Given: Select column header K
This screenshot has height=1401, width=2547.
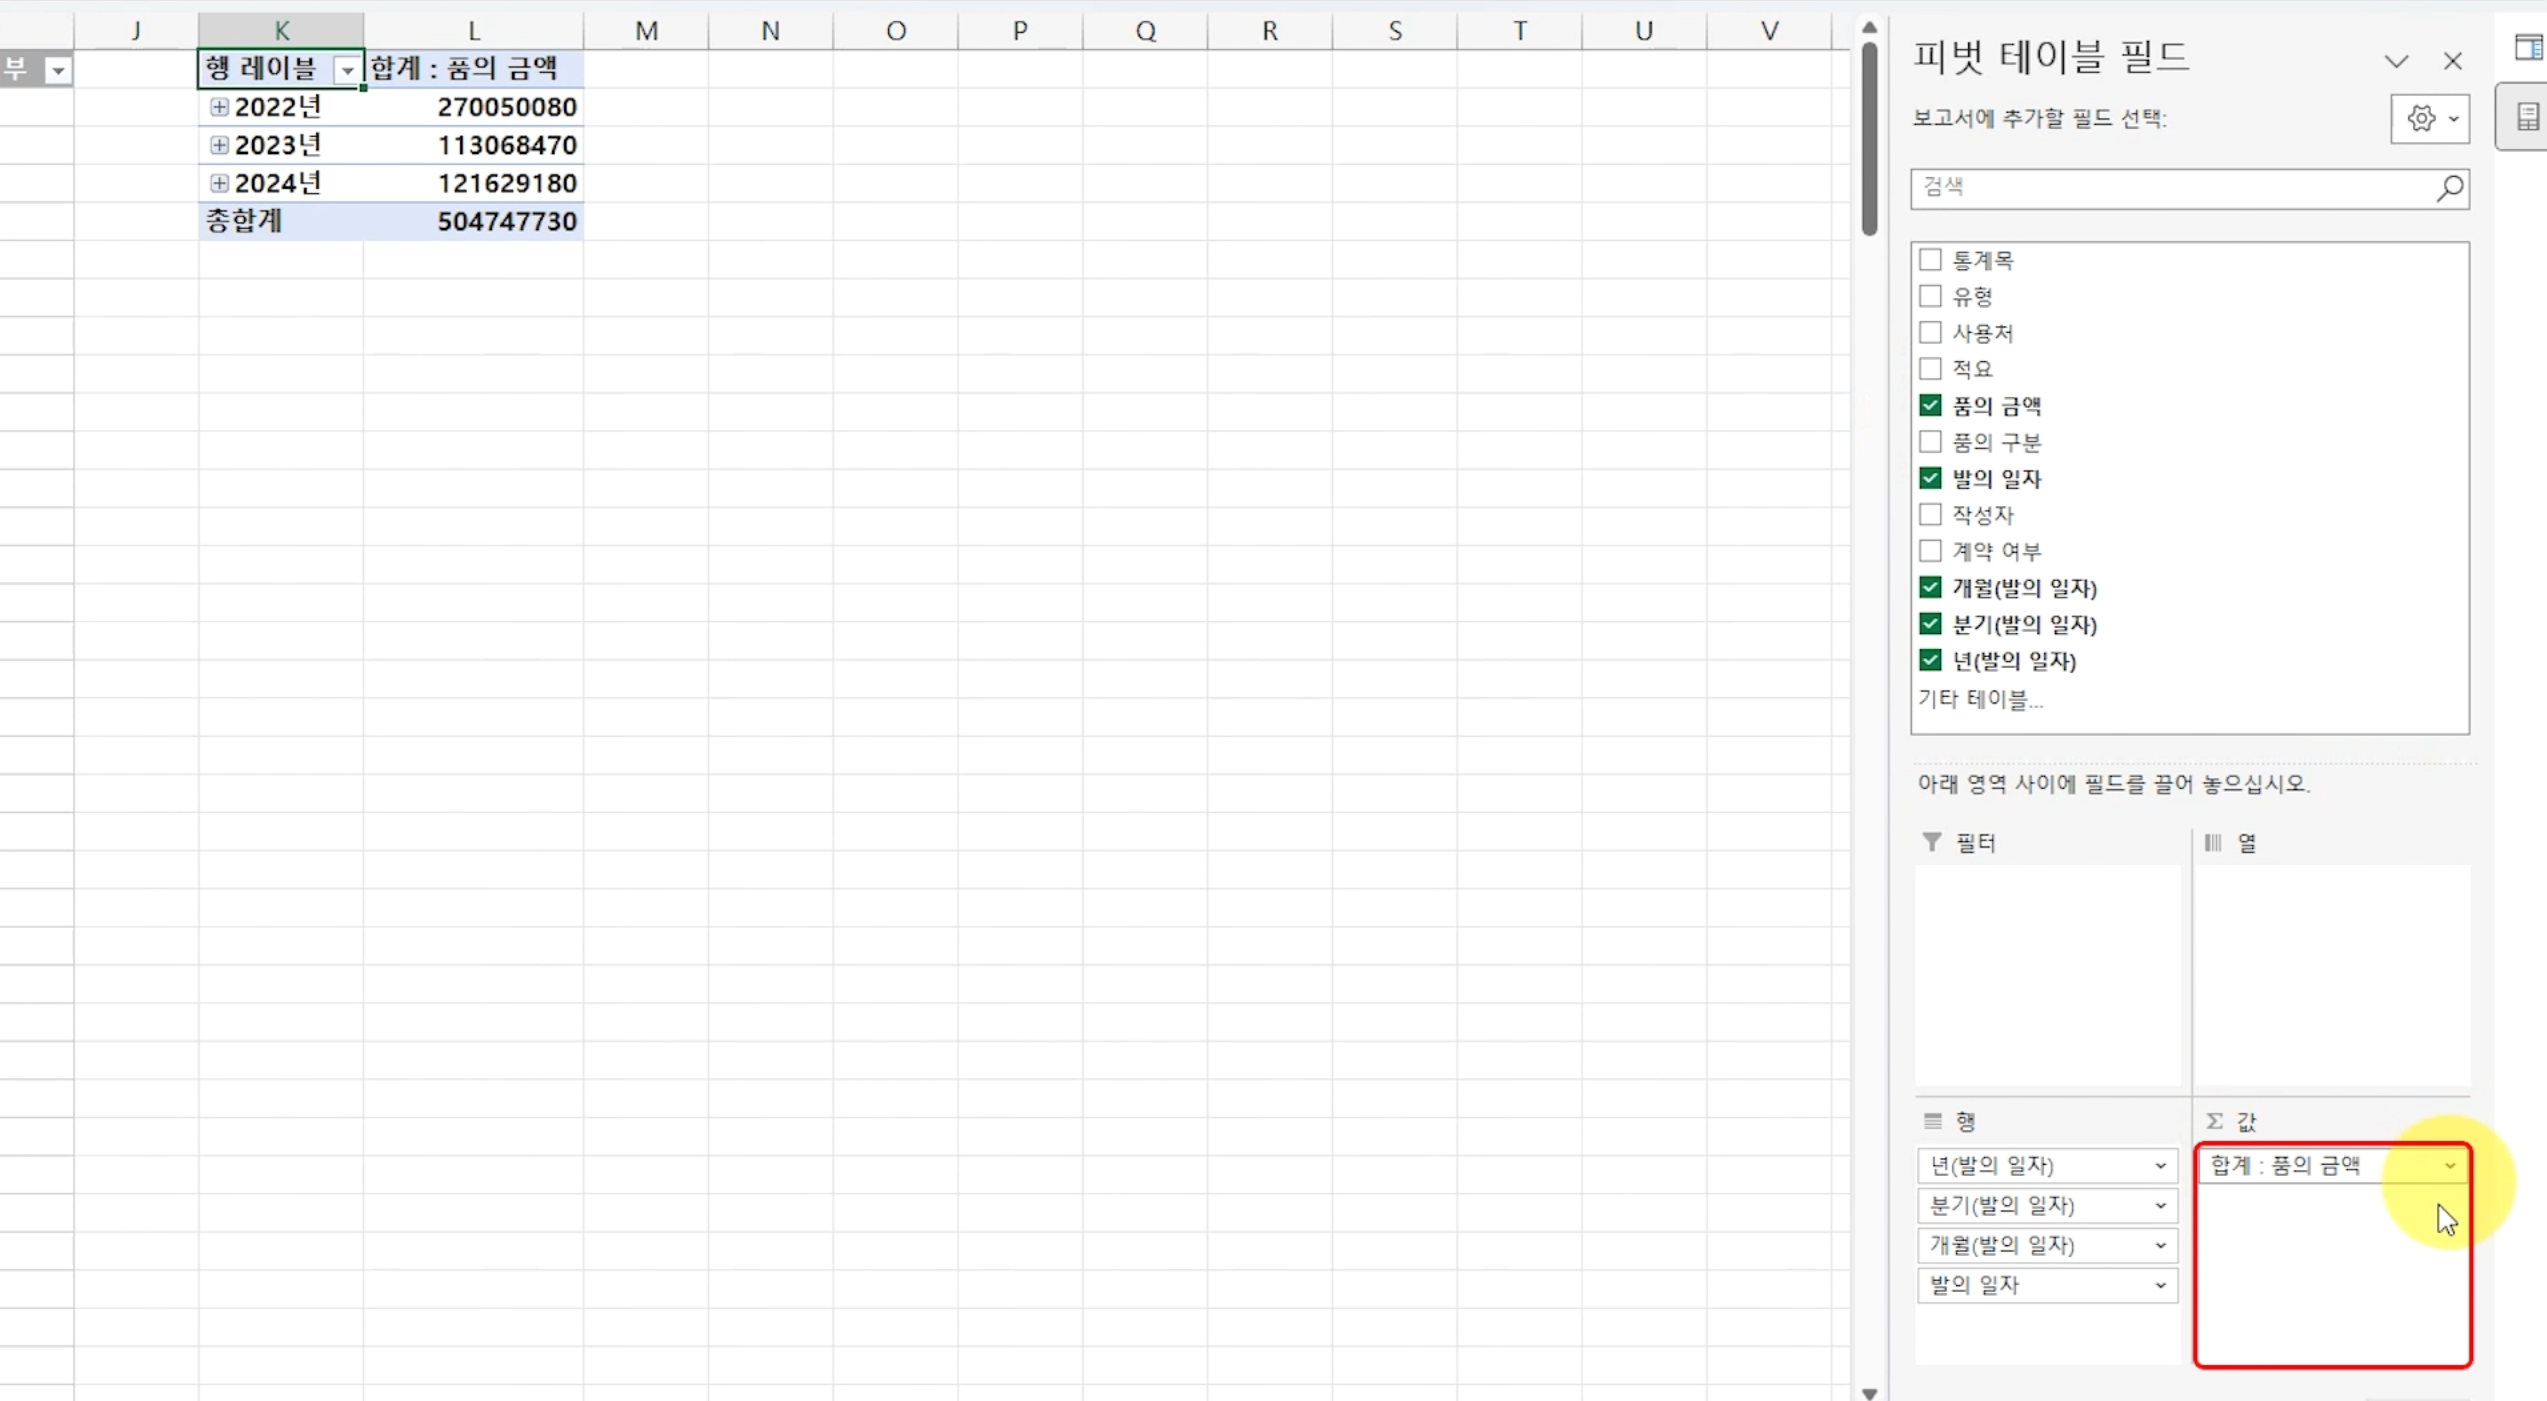Looking at the screenshot, I should [281, 30].
